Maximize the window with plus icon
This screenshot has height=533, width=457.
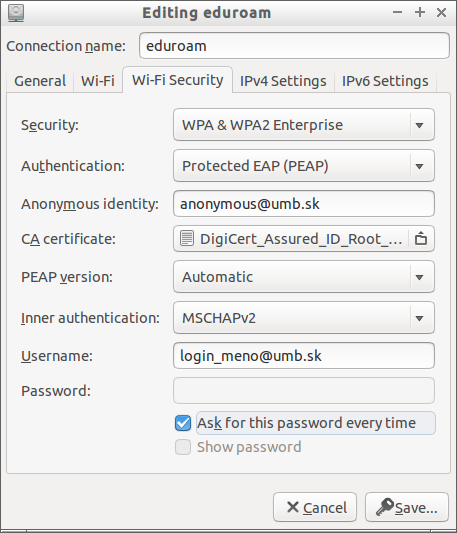(x=420, y=13)
